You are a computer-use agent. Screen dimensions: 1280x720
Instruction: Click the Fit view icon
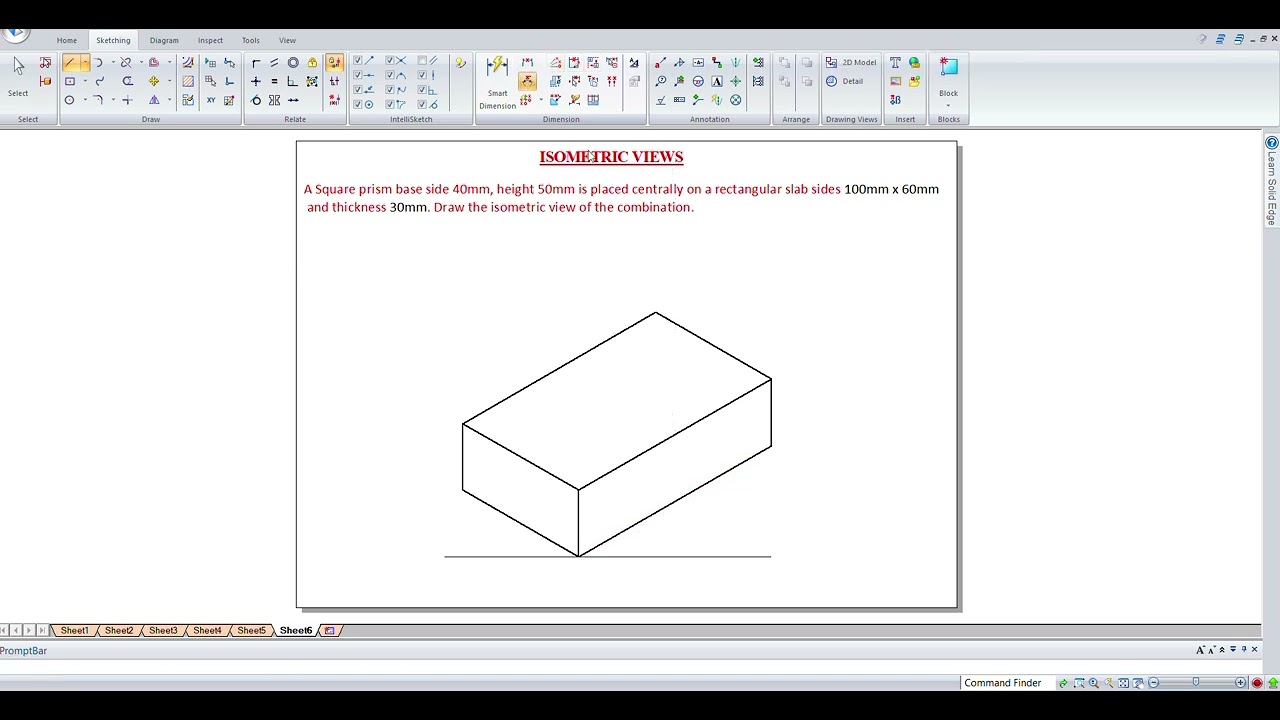click(1123, 683)
